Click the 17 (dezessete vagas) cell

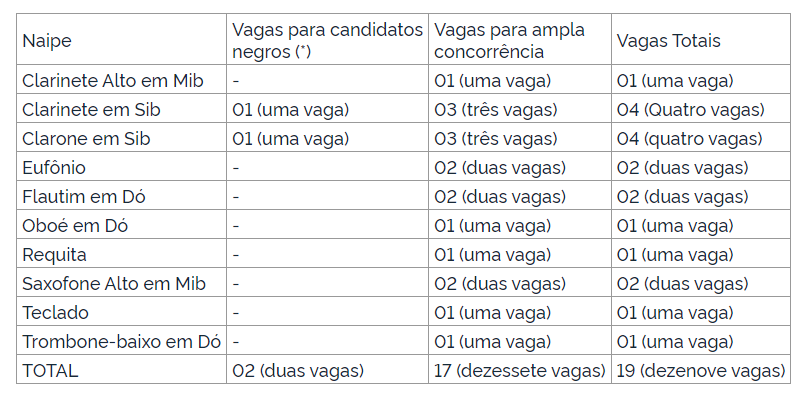(520, 369)
